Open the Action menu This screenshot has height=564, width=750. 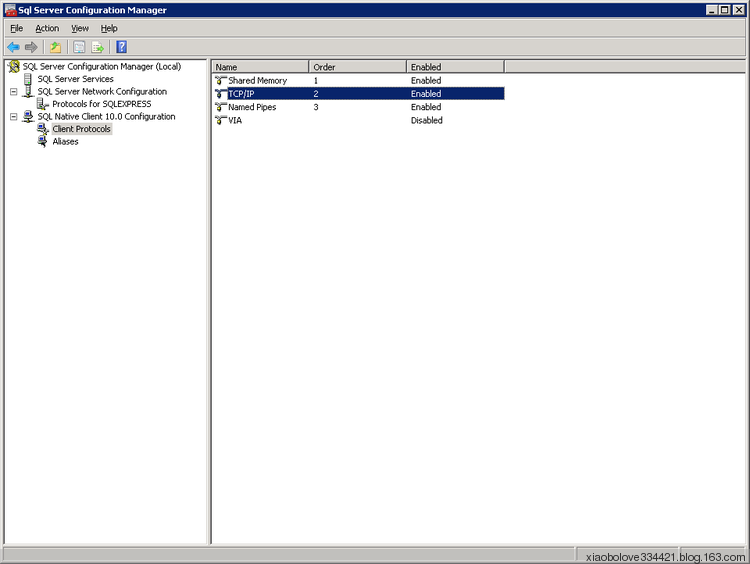47,28
